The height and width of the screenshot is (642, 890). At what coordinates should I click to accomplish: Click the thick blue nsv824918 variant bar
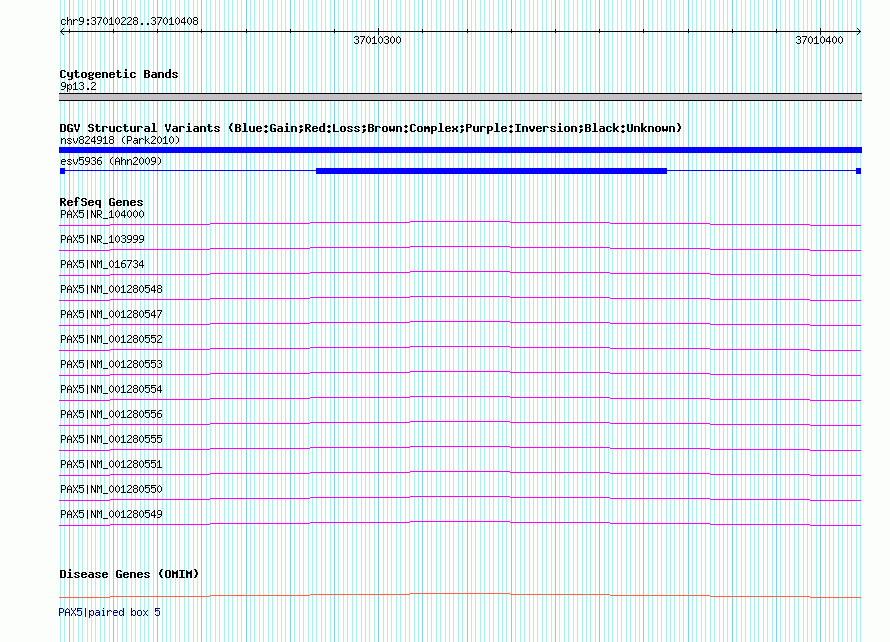tap(460, 150)
